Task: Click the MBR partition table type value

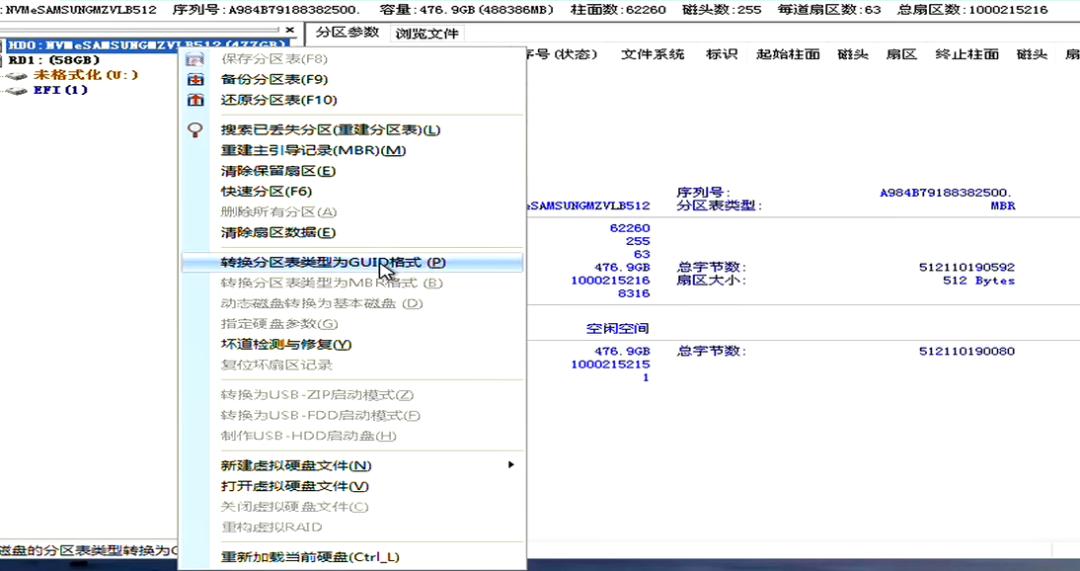Action: 1002,206
